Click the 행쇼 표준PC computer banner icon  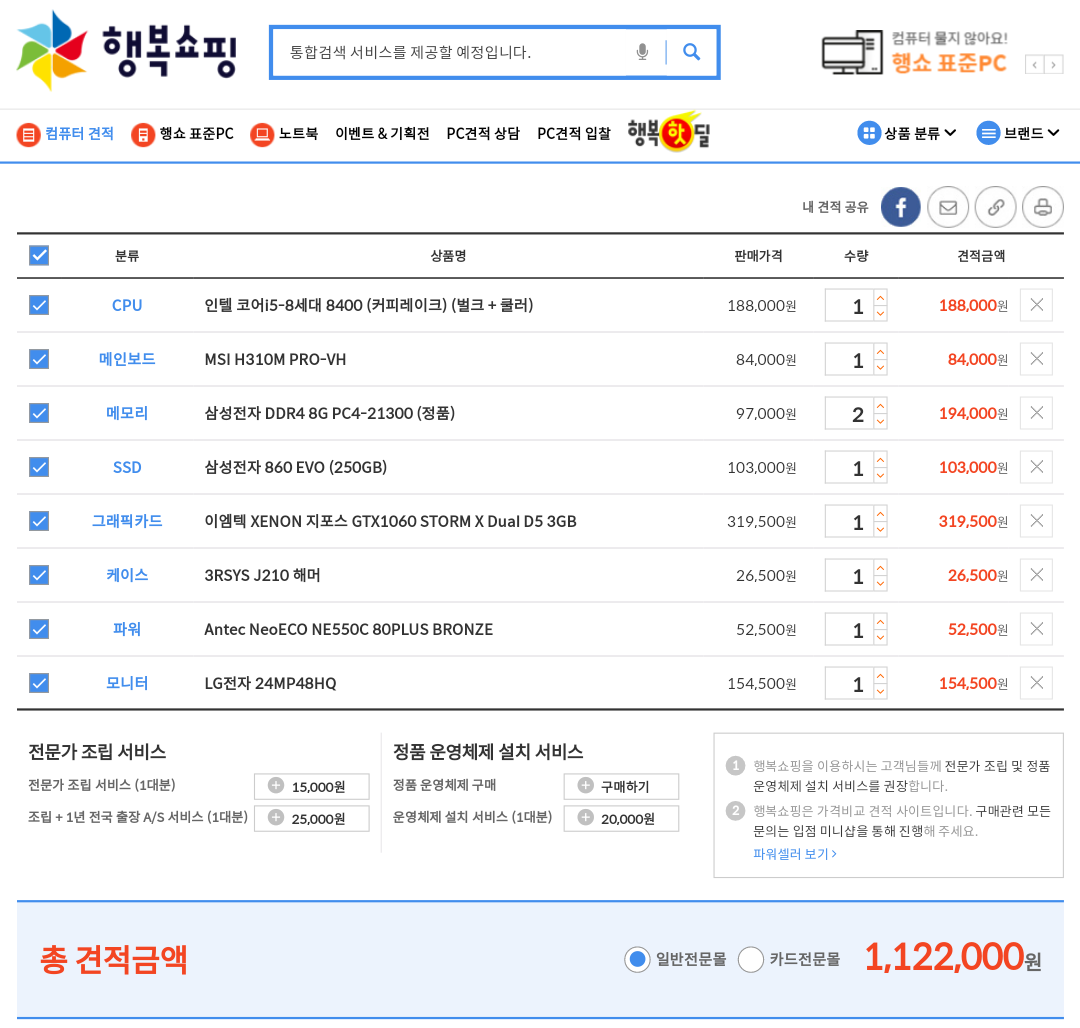tap(852, 52)
